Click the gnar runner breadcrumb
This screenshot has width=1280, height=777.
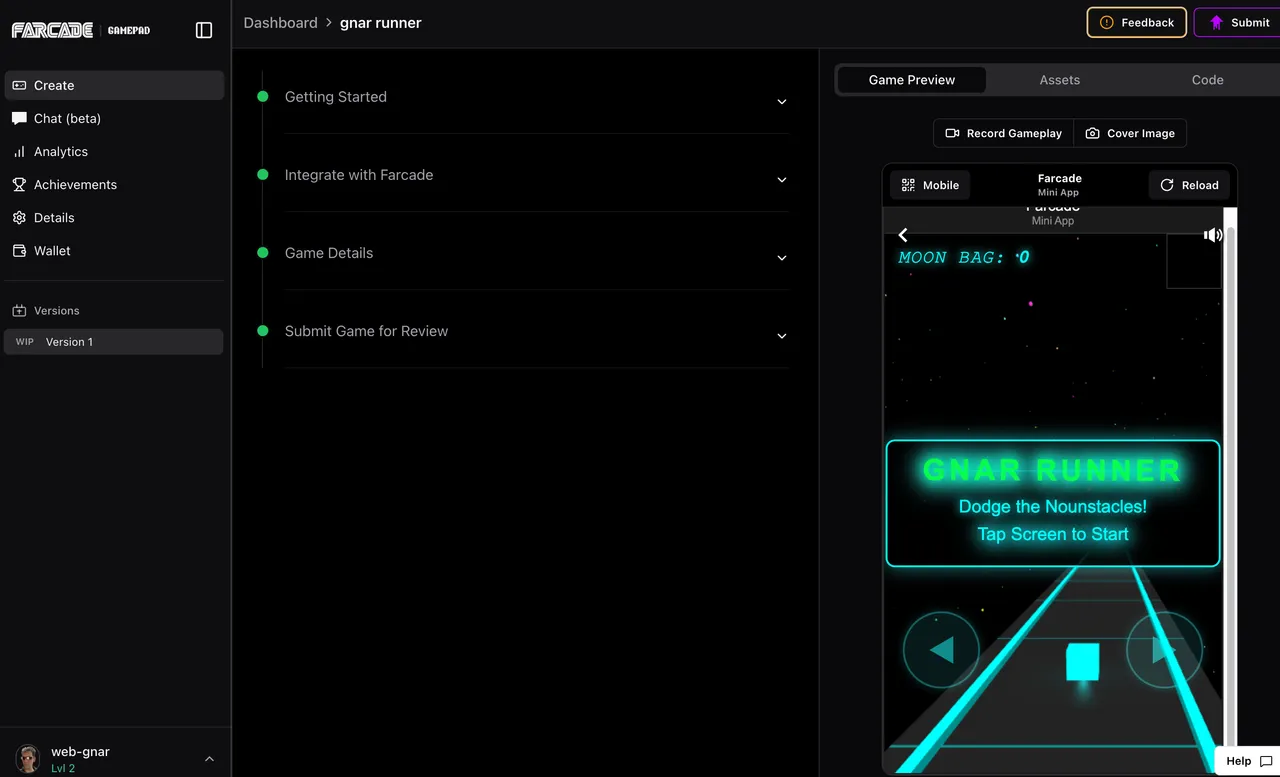(x=381, y=23)
